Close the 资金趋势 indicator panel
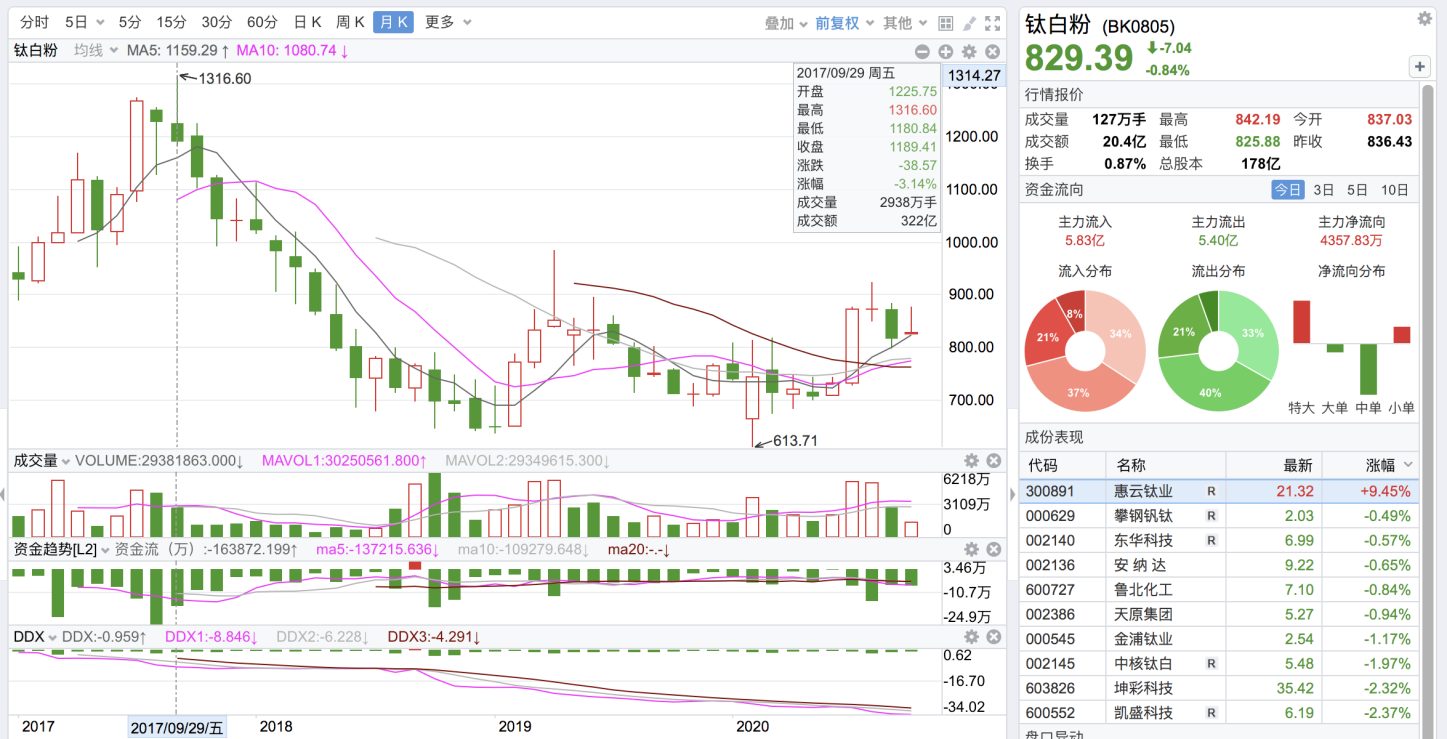This screenshot has width=1447, height=739. click(x=993, y=549)
